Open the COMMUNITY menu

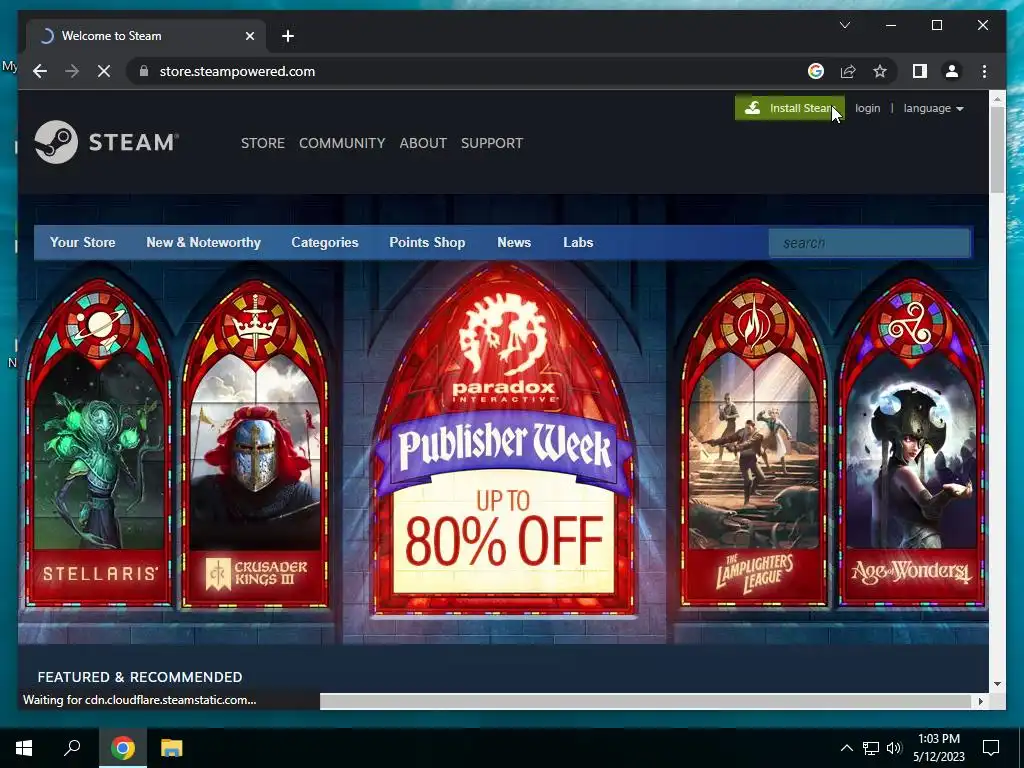(342, 143)
